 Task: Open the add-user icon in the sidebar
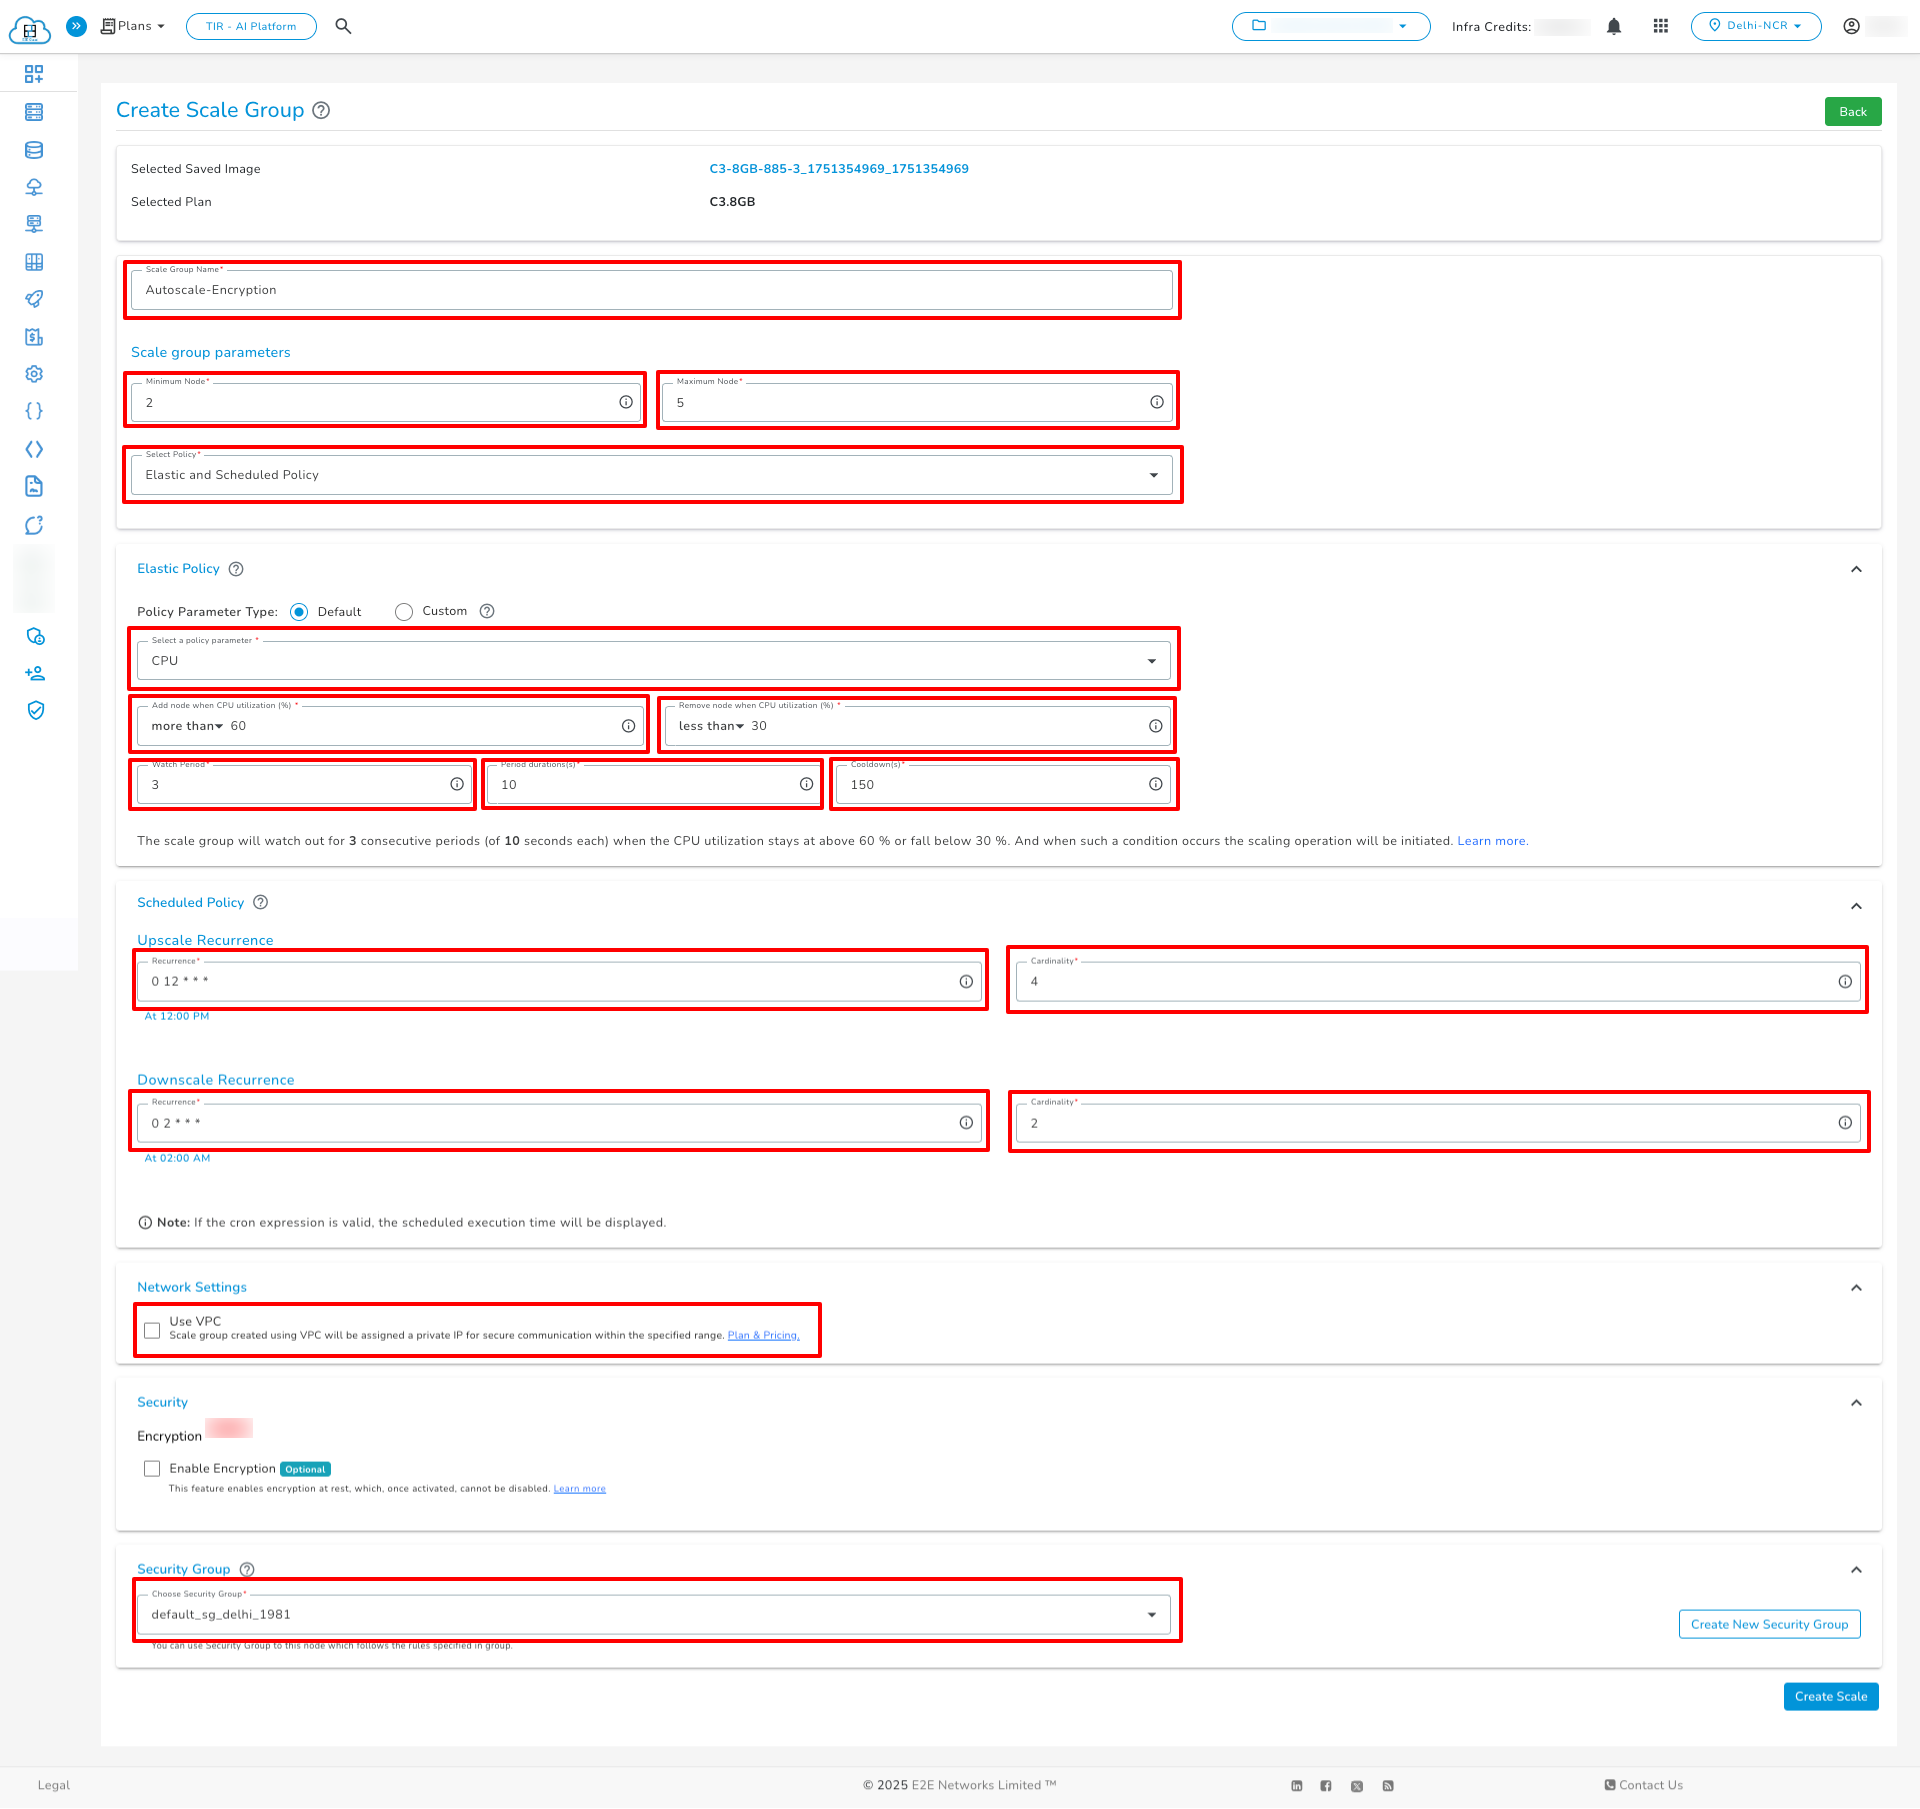pos(34,673)
